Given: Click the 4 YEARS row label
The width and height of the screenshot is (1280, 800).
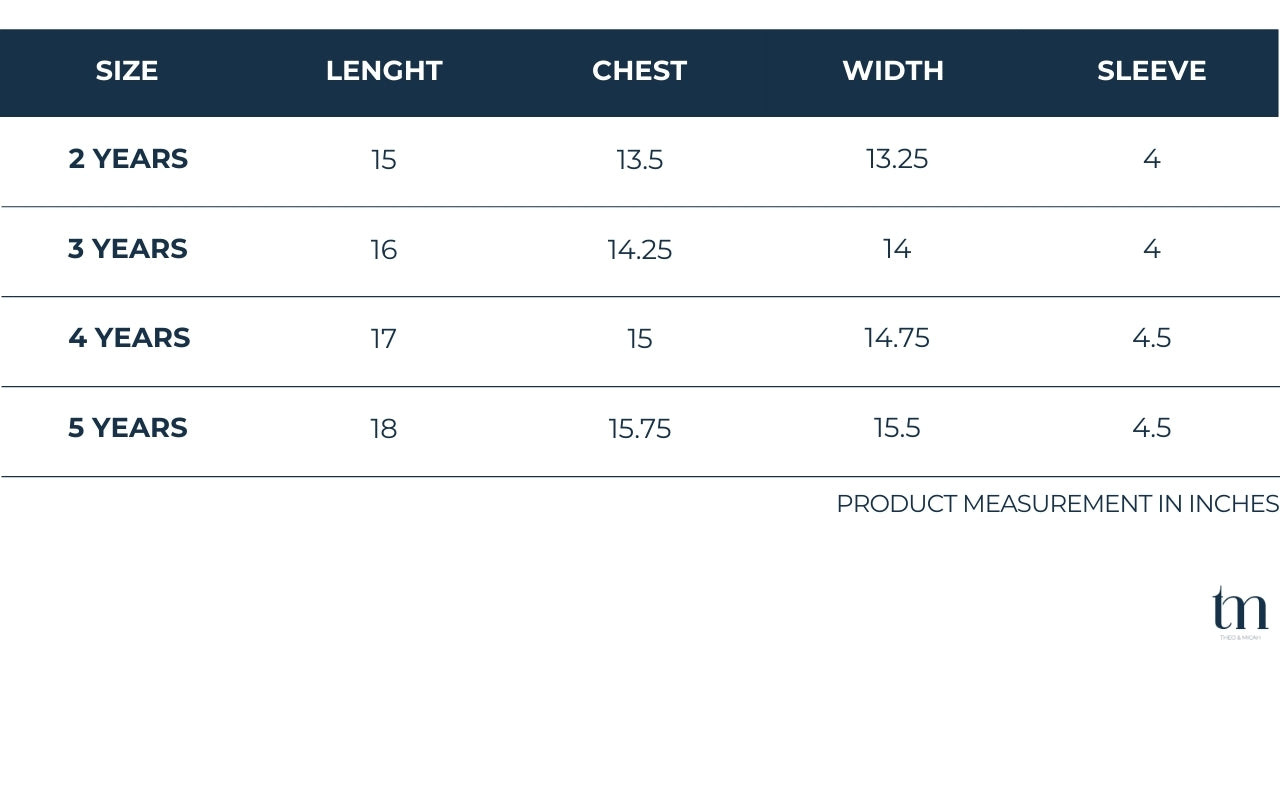Looking at the screenshot, I should [x=129, y=338].
